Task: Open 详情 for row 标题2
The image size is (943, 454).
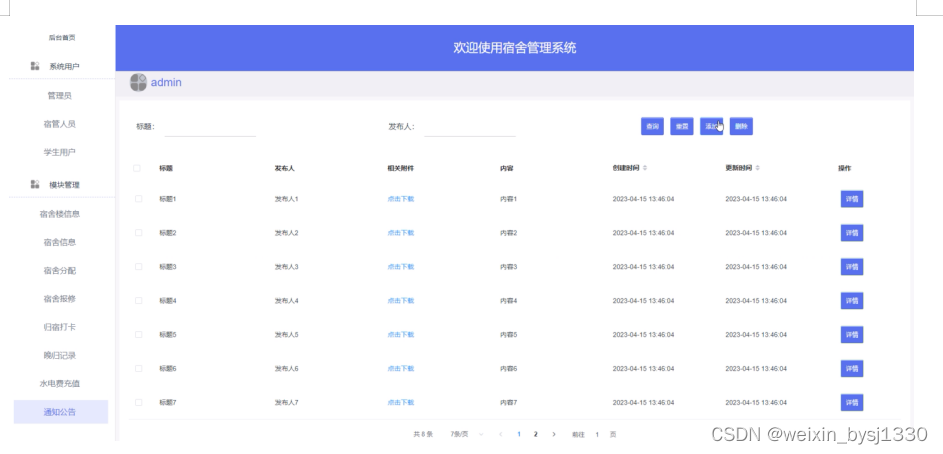Action: coord(852,233)
